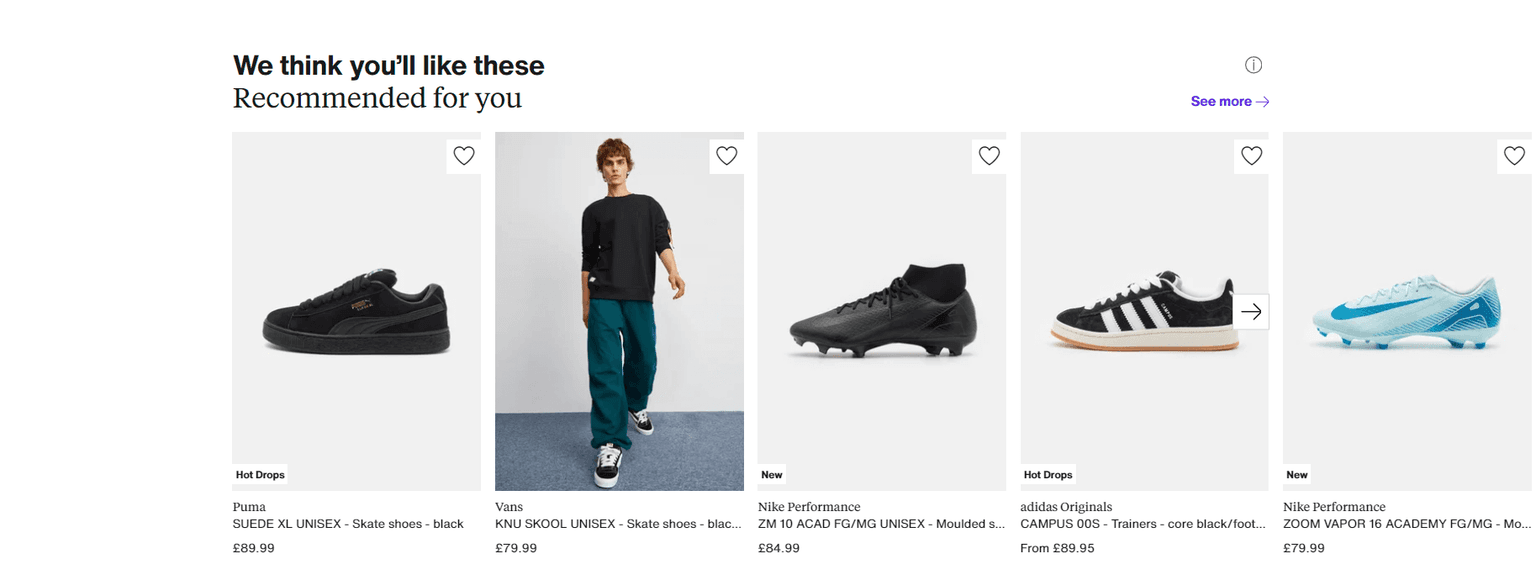The image size is (1536, 585).
Task: Click the "Nike Performance" brand name
Action: [x=810, y=506]
